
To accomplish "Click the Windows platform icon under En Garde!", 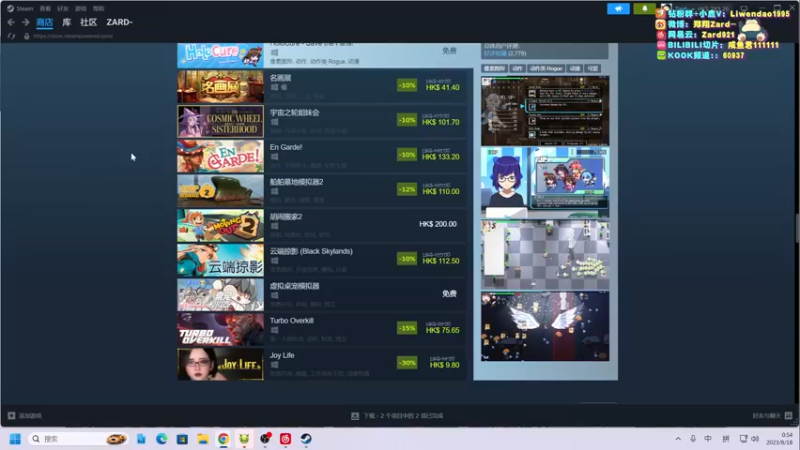I will (274, 157).
